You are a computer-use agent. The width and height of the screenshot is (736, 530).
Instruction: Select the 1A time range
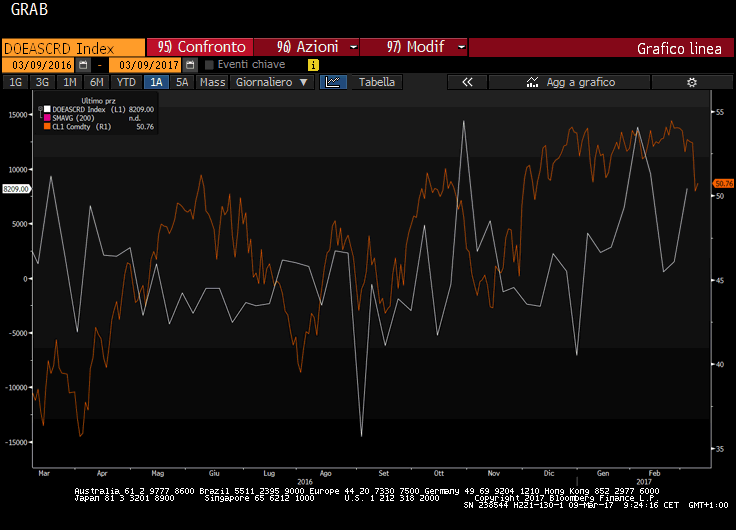pos(157,82)
